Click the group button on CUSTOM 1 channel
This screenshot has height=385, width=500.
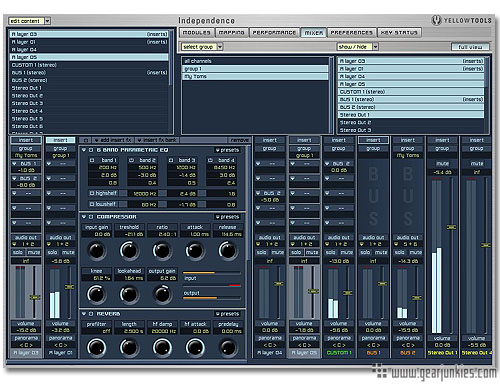pyautogui.click(x=339, y=148)
